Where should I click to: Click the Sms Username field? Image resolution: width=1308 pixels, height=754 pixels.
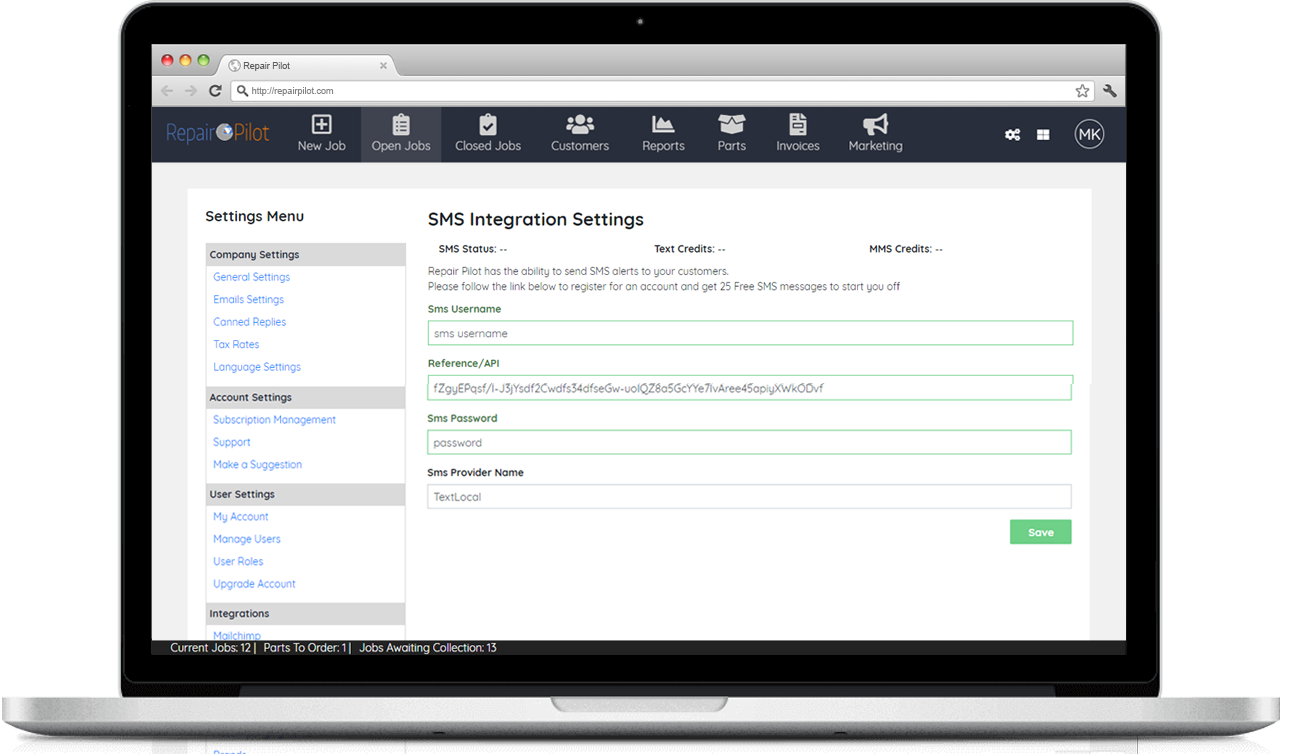[x=750, y=333]
